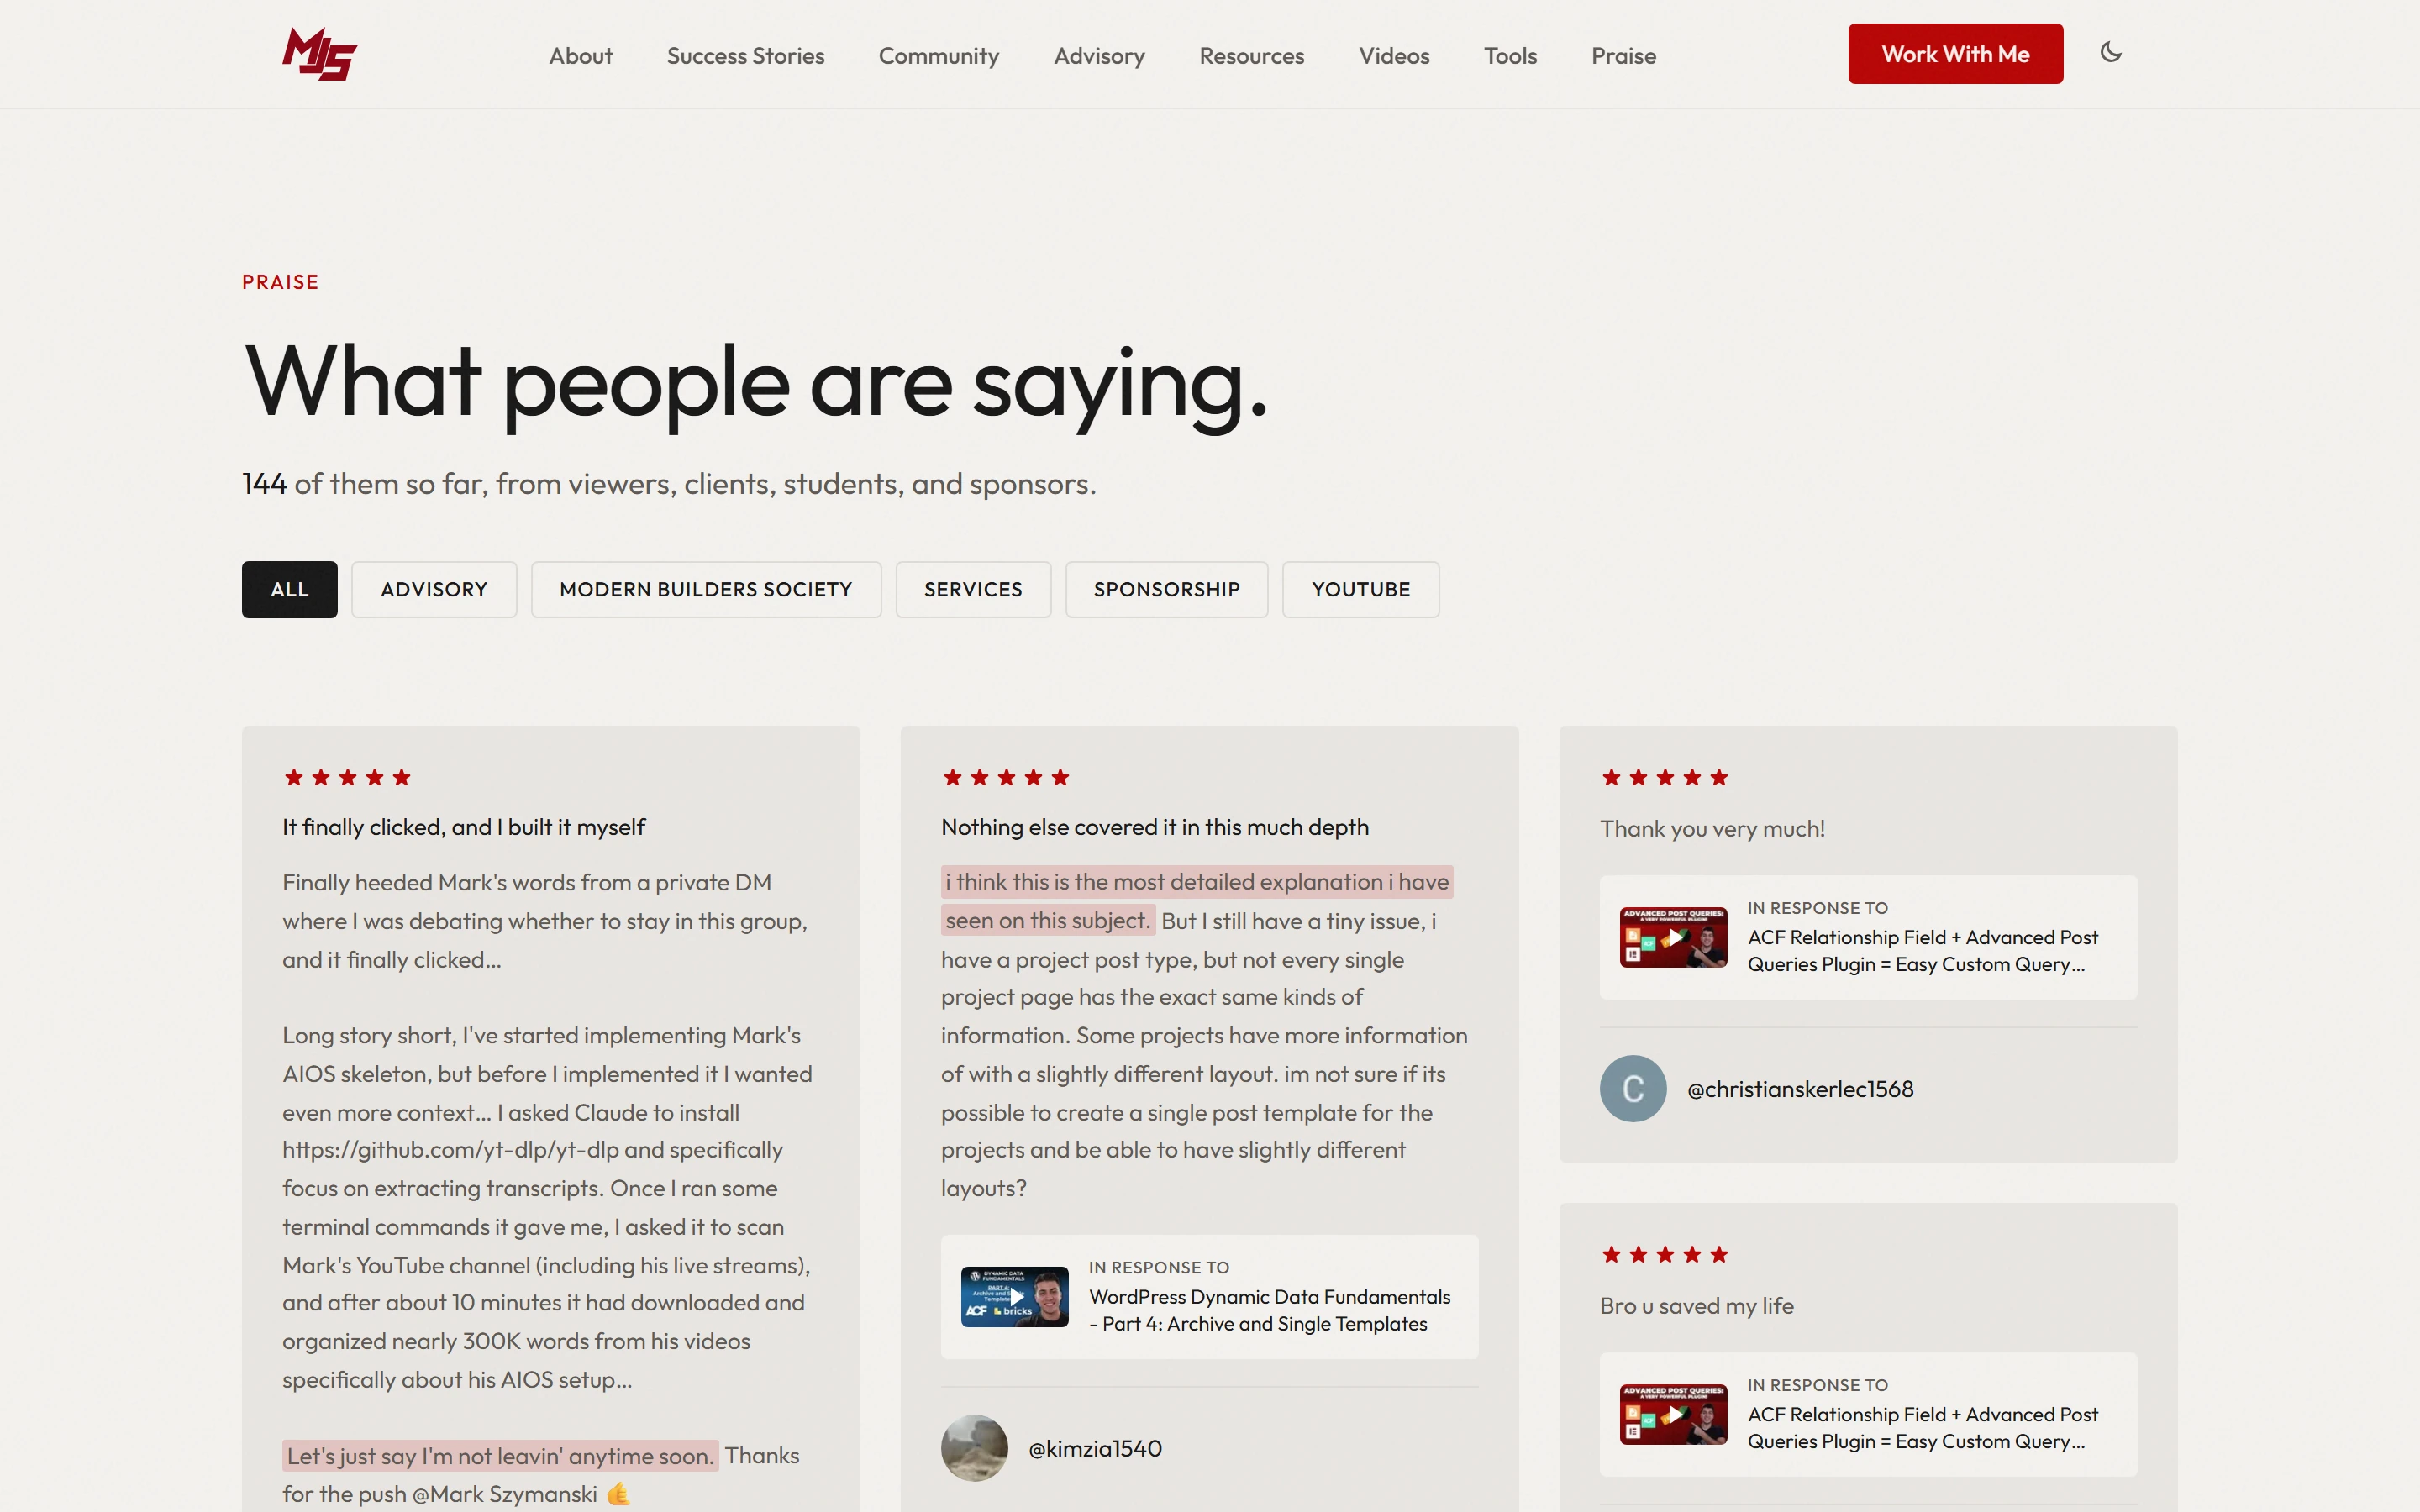Click the @kimzia1540 username

[1095, 1448]
